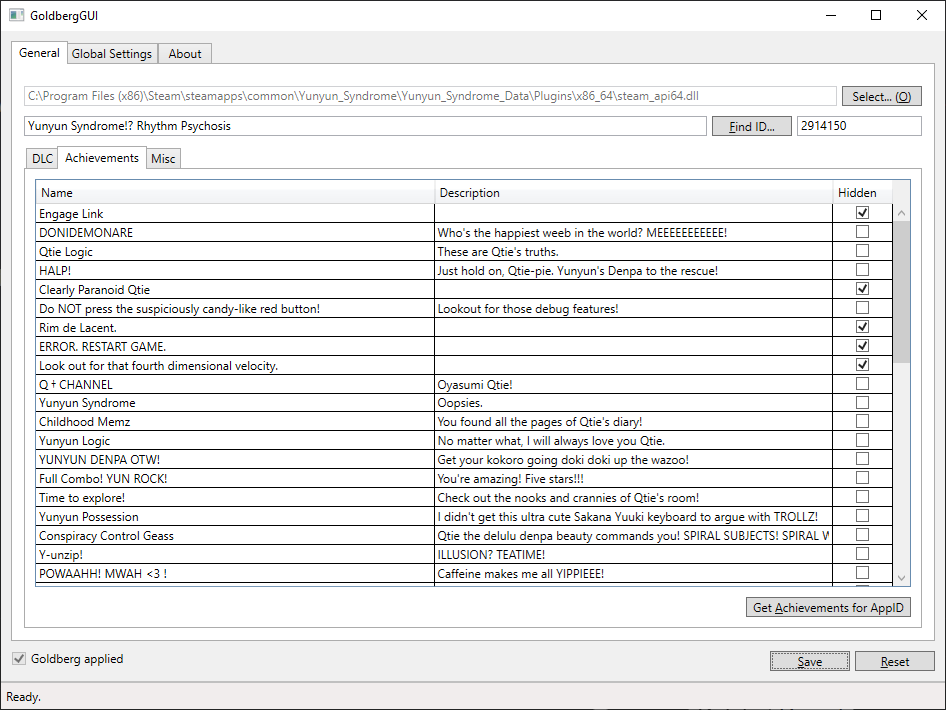Select the General tab
The height and width of the screenshot is (710, 946).
tap(39, 52)
